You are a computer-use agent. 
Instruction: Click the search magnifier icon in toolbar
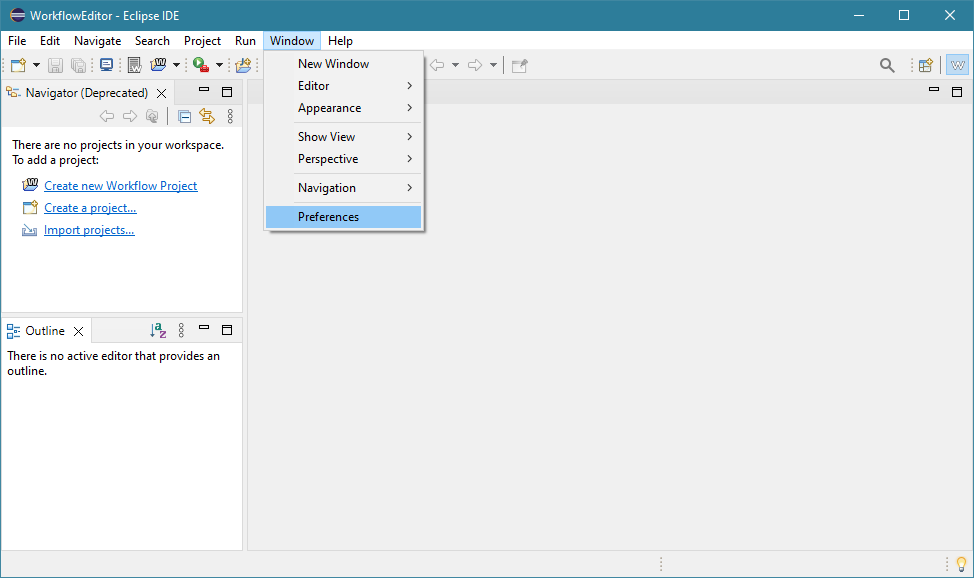(x=887, y=65)
